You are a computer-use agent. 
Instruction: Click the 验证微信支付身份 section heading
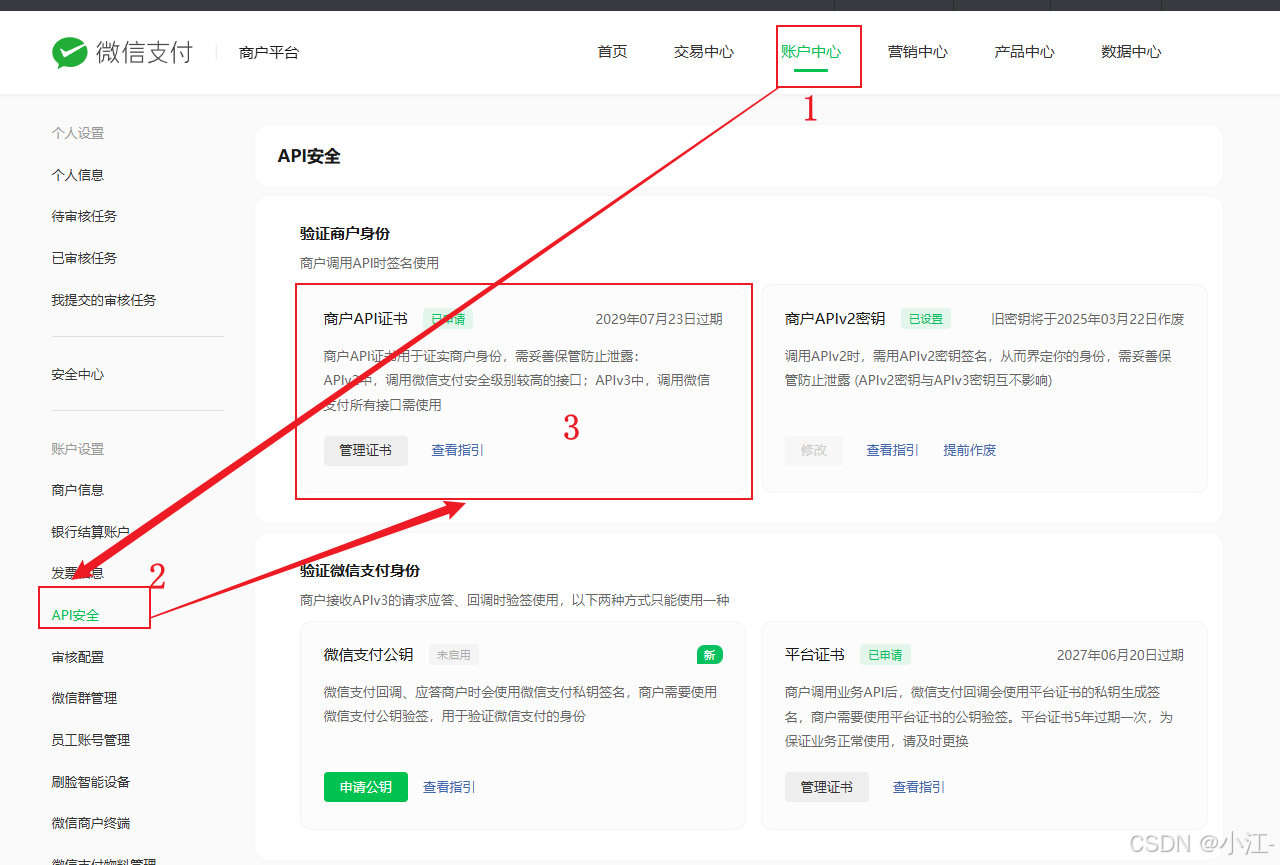click(360, 570)
